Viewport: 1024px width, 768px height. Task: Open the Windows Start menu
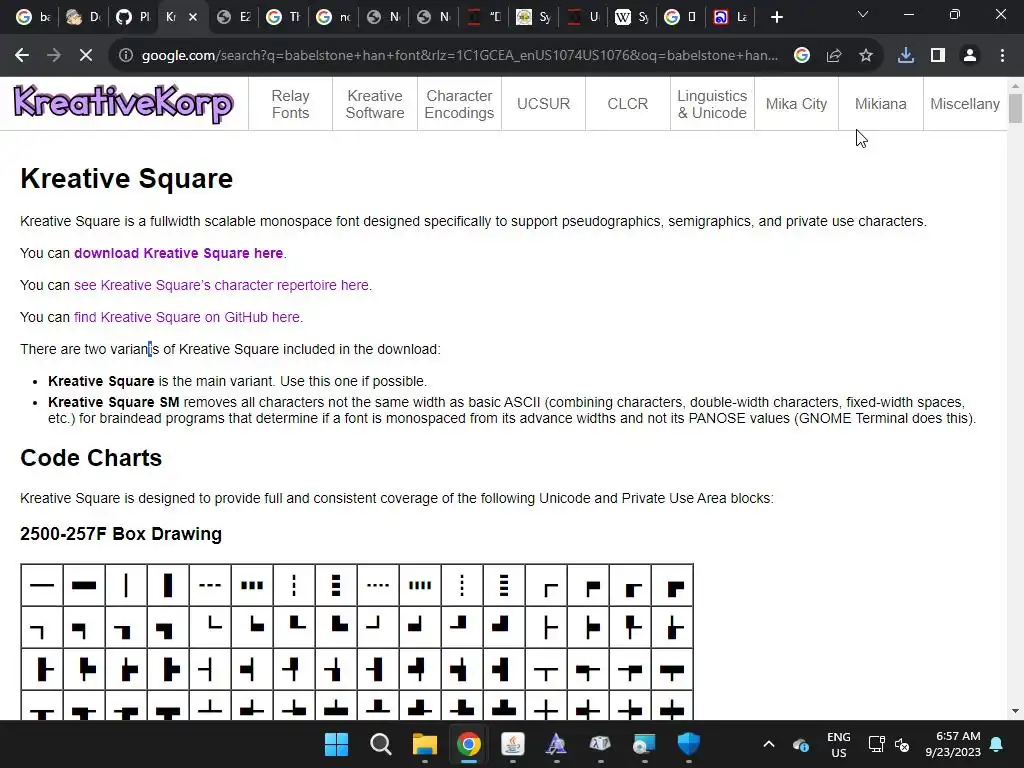(337, 744)
